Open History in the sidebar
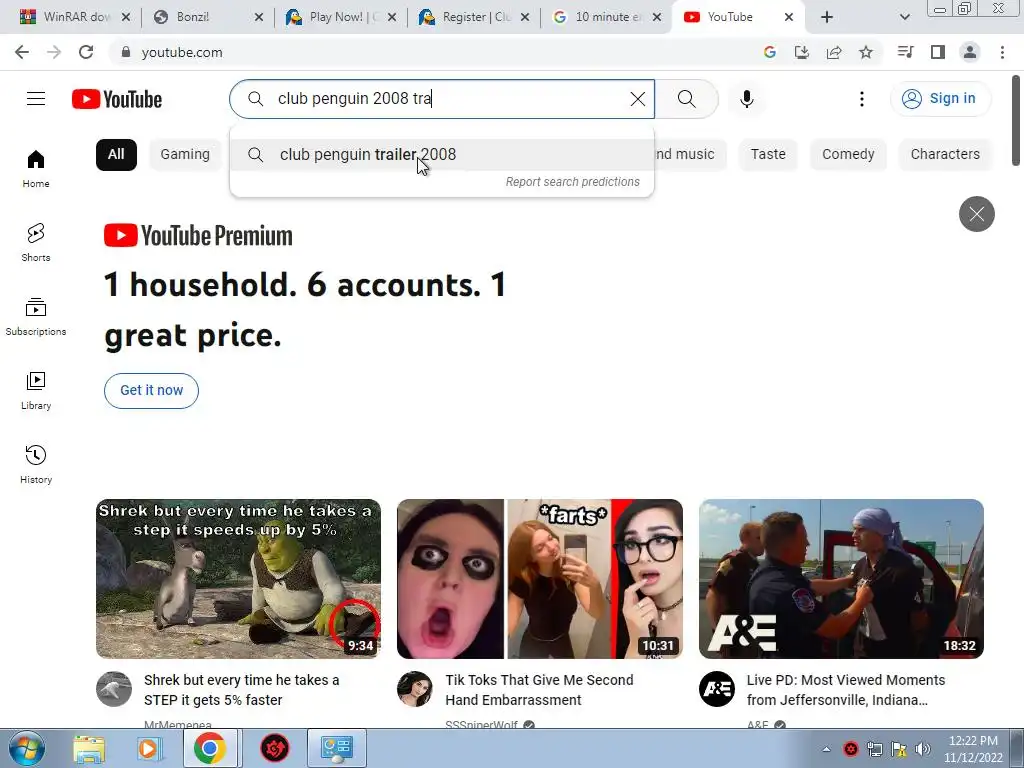Viewport: 1024px width, 768px height. [x=36, y=464]
